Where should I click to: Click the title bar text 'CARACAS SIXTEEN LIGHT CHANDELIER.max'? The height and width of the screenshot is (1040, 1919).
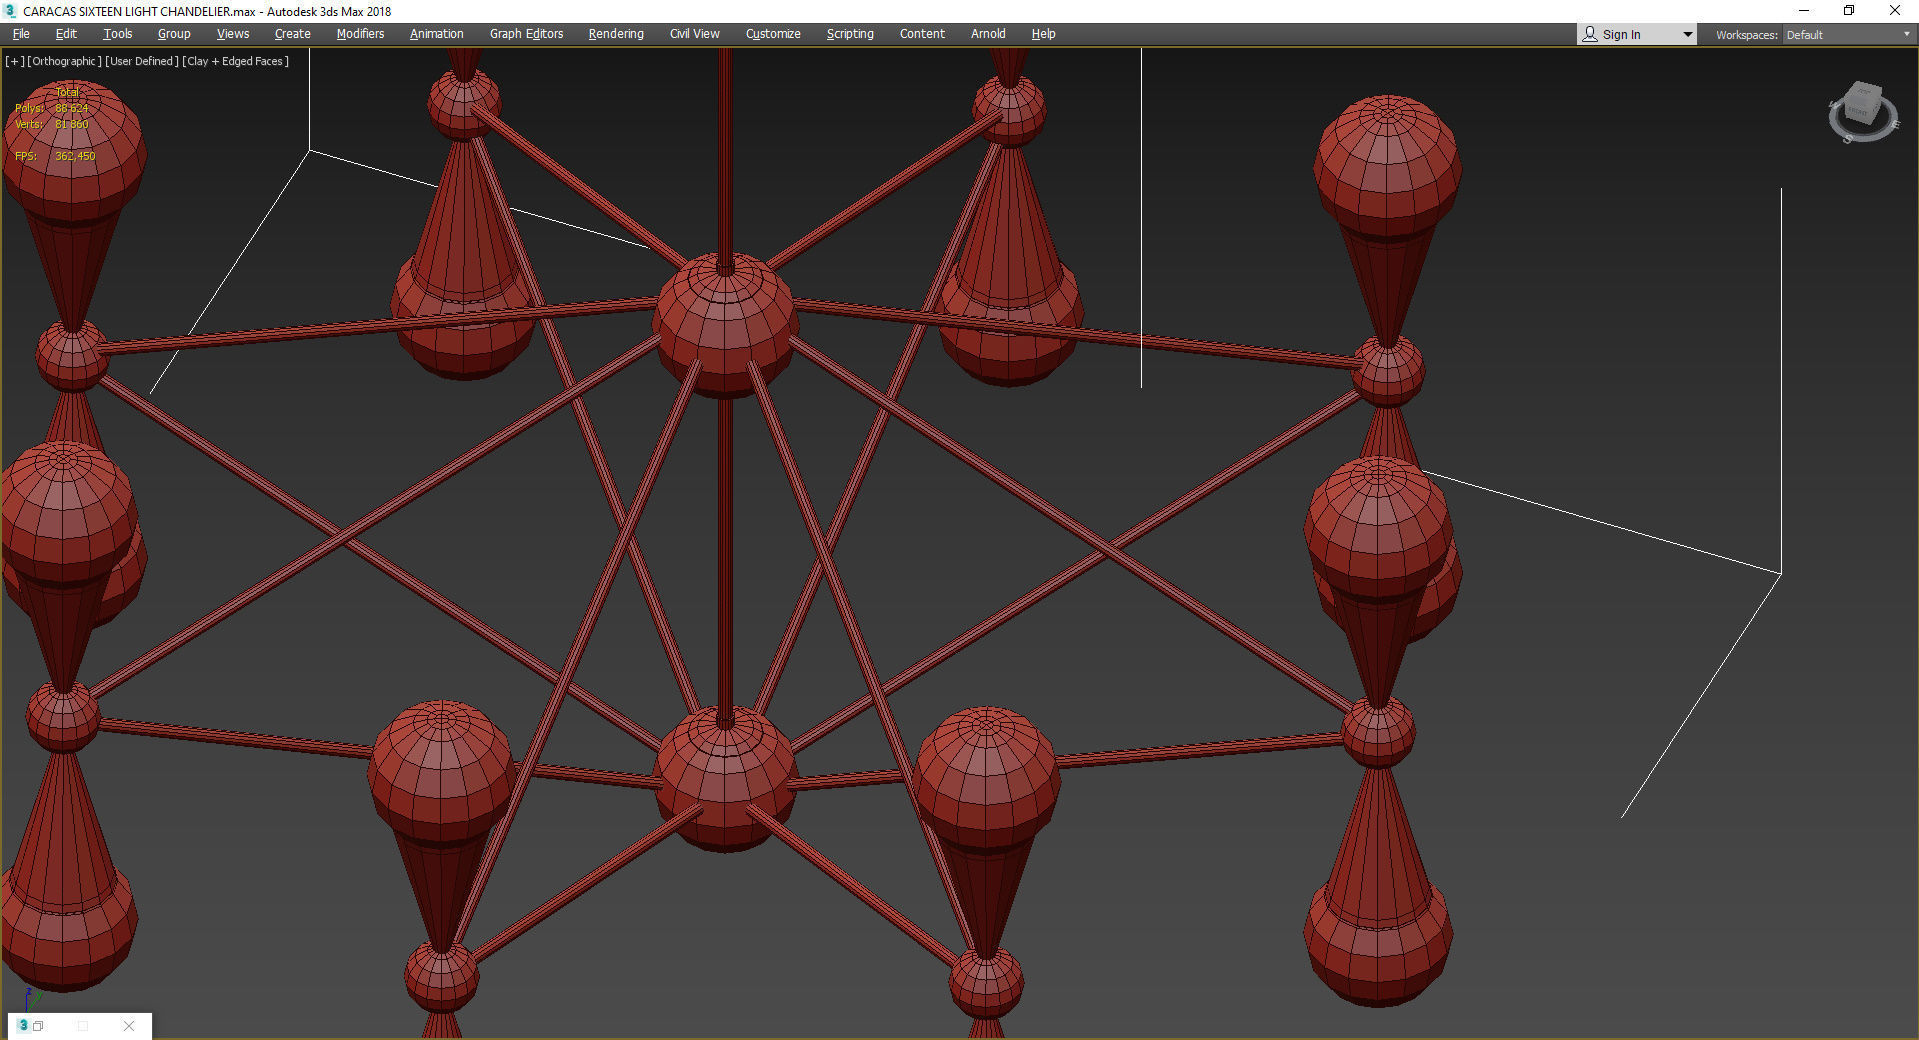click(x=139, y=11)
